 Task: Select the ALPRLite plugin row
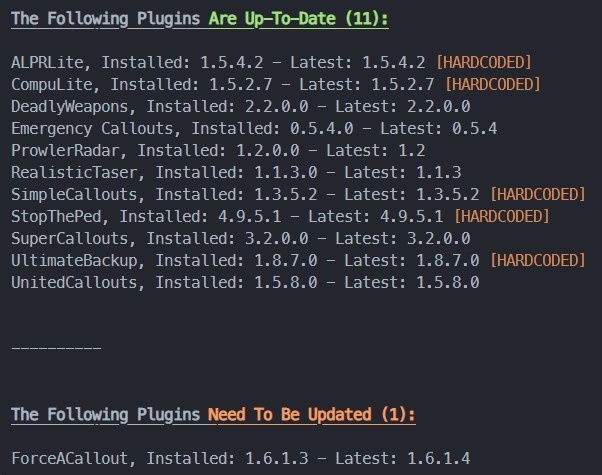coord(271,63)
